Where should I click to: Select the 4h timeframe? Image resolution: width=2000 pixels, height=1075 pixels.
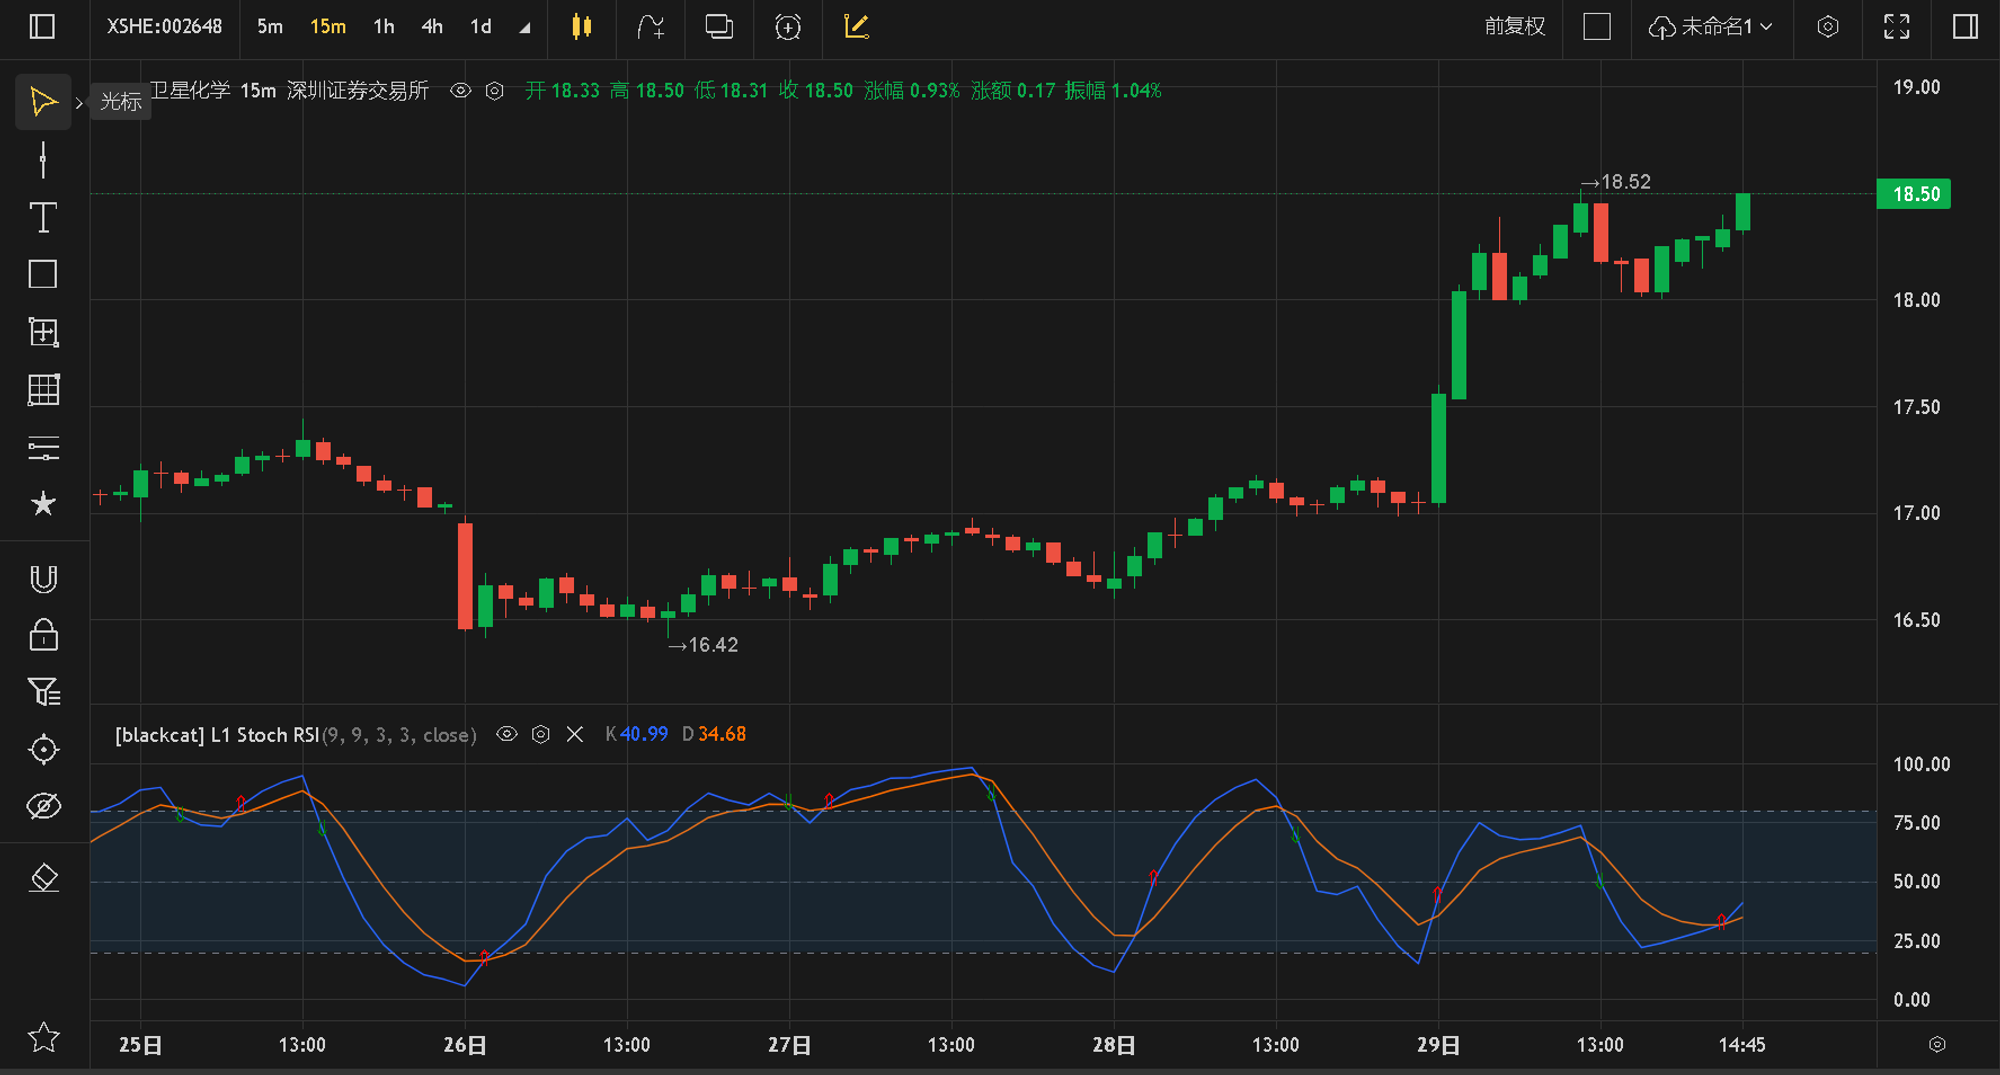coord(432,27)
